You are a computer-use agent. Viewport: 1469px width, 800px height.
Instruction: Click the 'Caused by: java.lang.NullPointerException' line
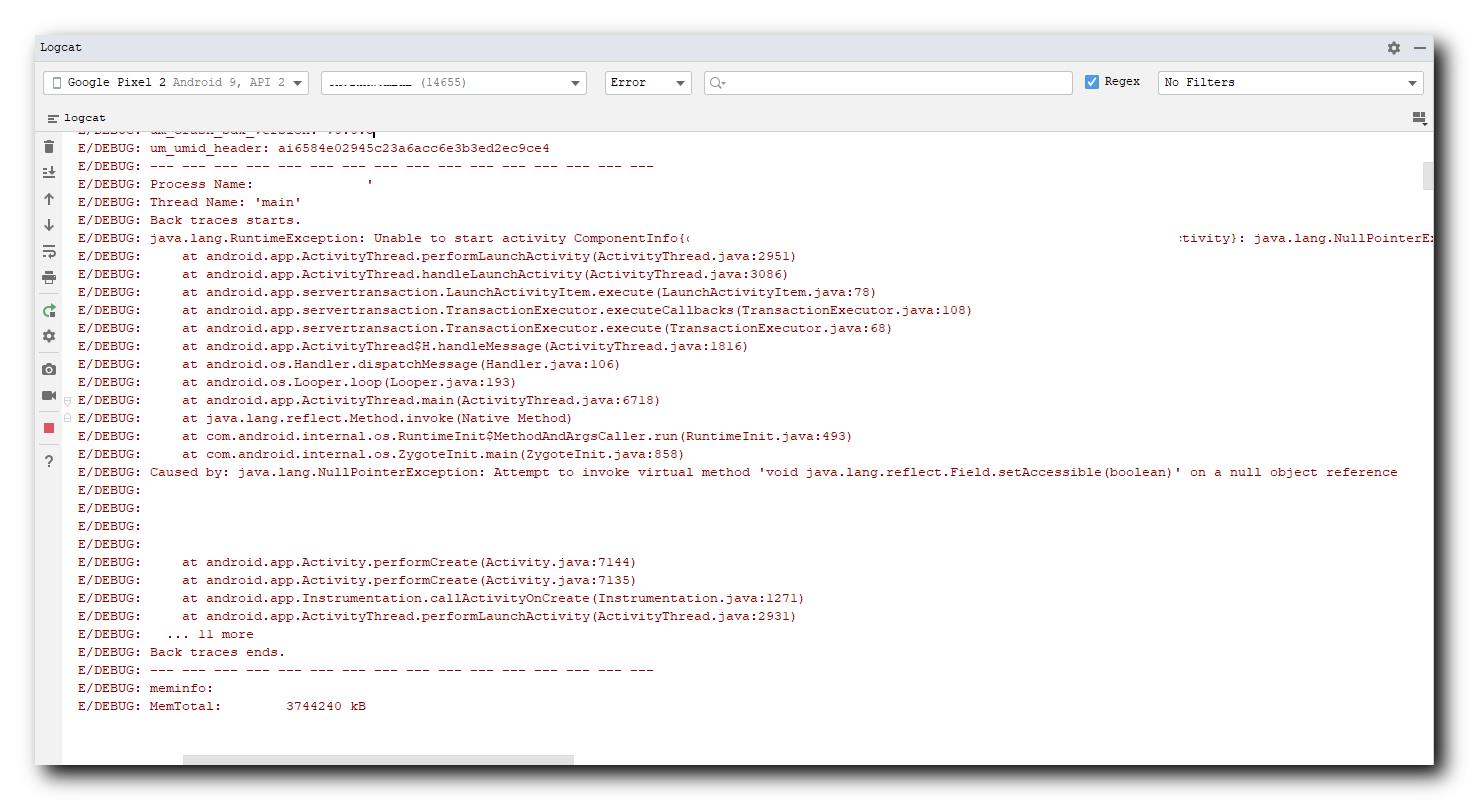pos(737,472)
